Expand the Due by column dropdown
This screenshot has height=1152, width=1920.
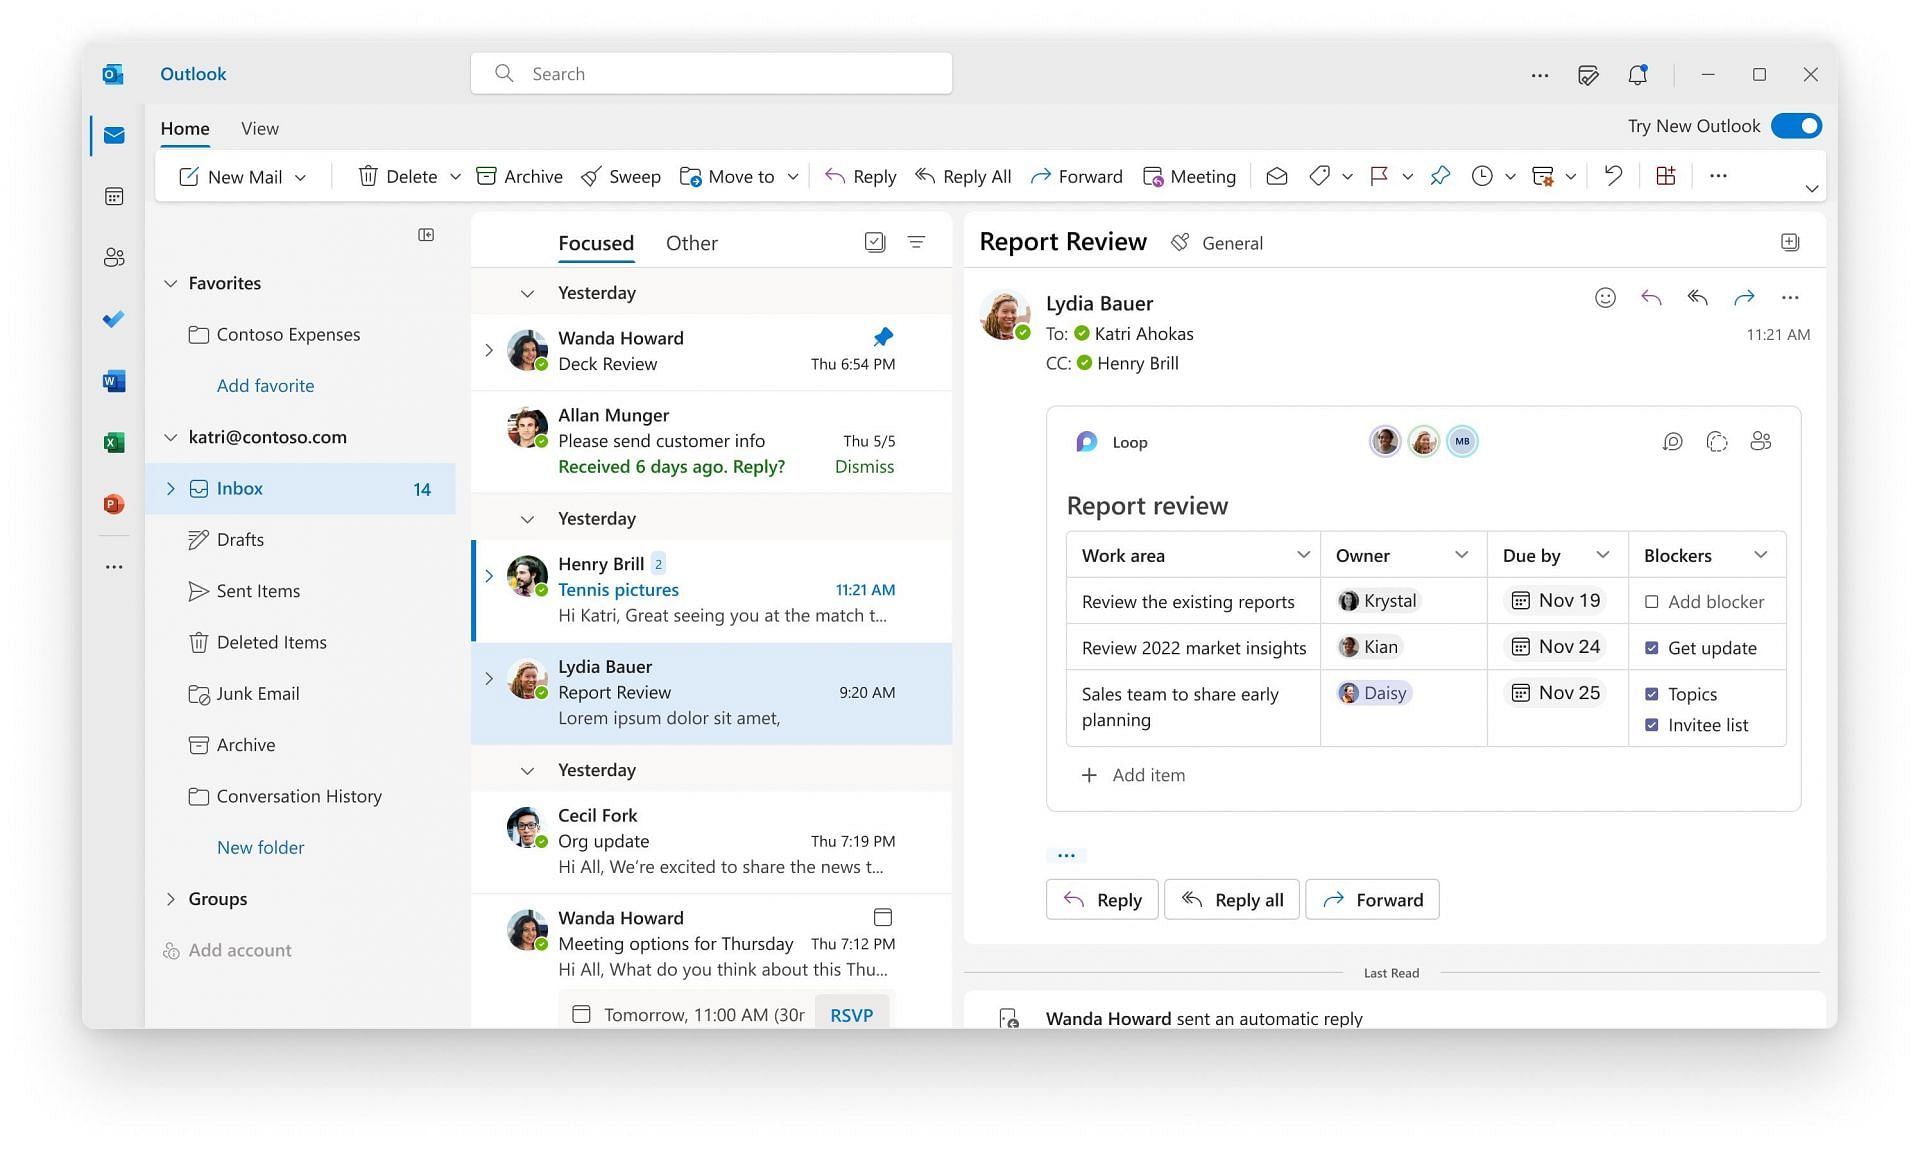(1598, 554)
